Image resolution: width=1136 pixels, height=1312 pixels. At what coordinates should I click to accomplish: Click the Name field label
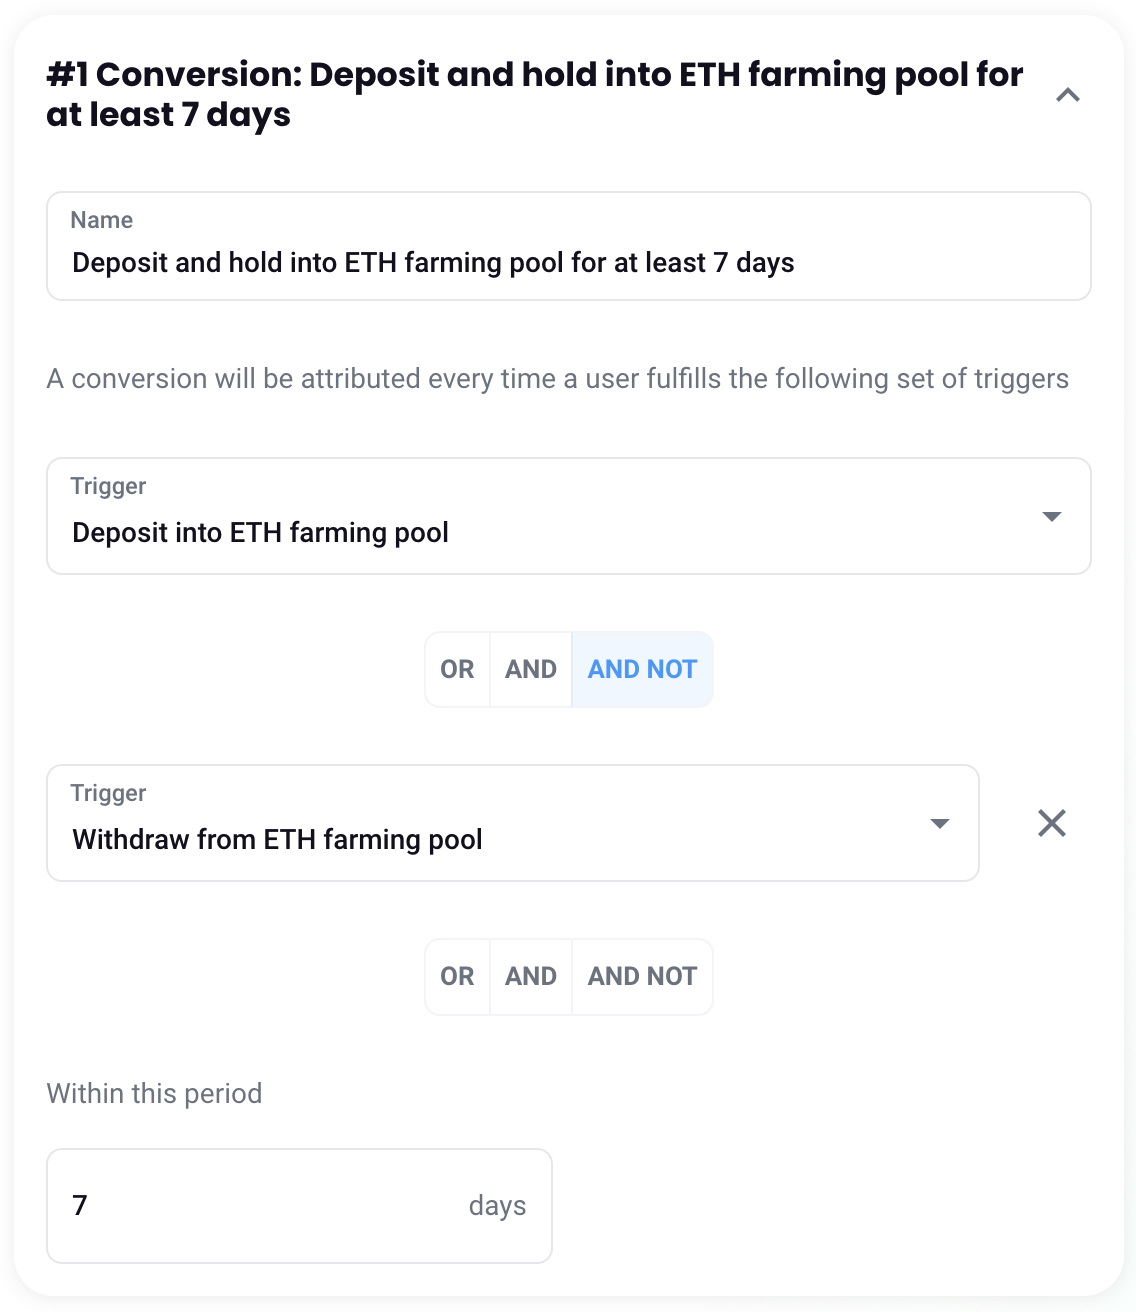[102, 220]
